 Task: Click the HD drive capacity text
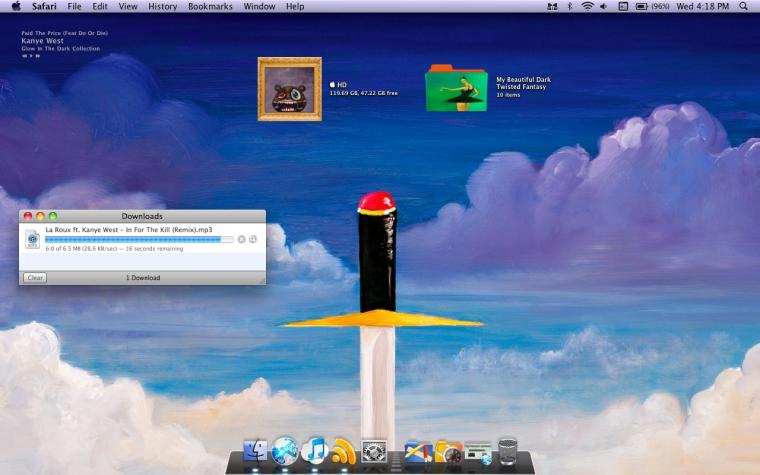(364, 93)
